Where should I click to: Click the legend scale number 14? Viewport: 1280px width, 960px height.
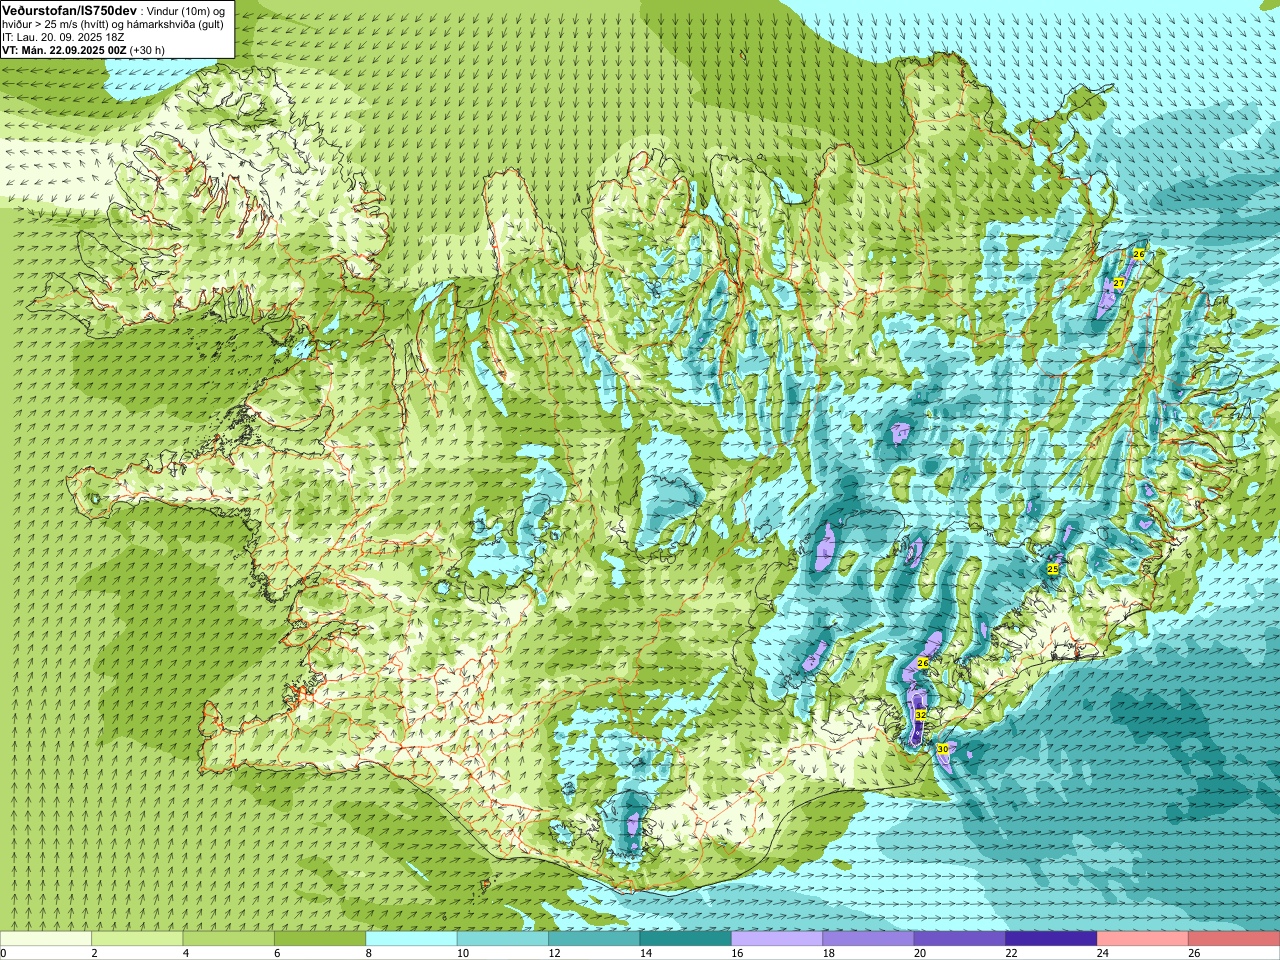pyautogui.click(x=645, y=953)
